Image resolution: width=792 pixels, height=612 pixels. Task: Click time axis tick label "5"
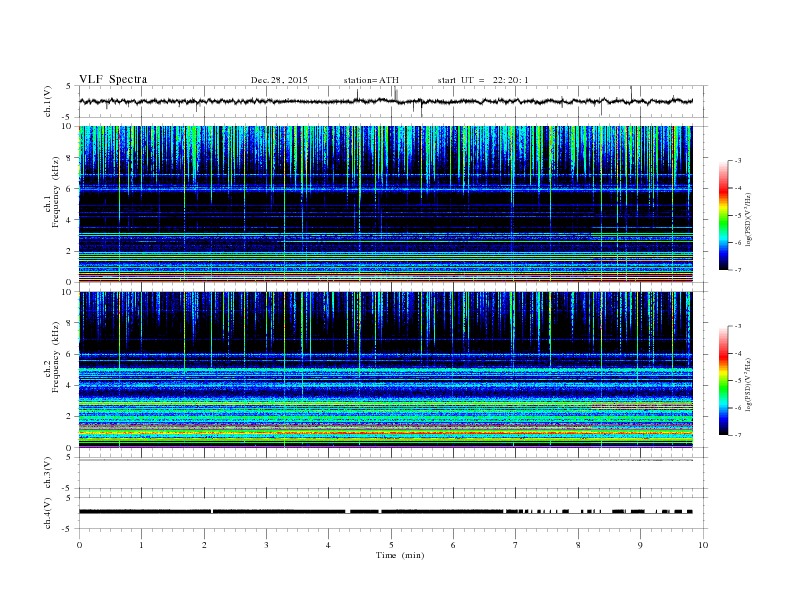point(391,545)
